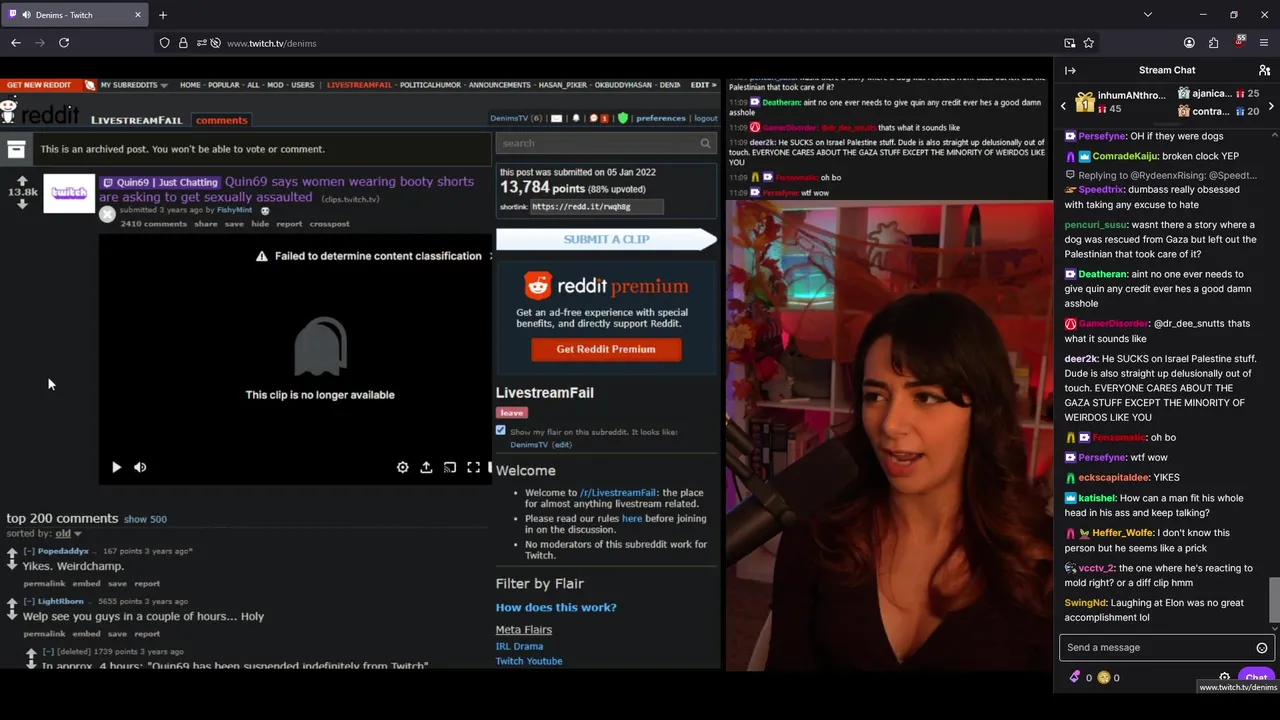Open browser hamburger application menu
1280x720 pixels.
coord(1265,43)
